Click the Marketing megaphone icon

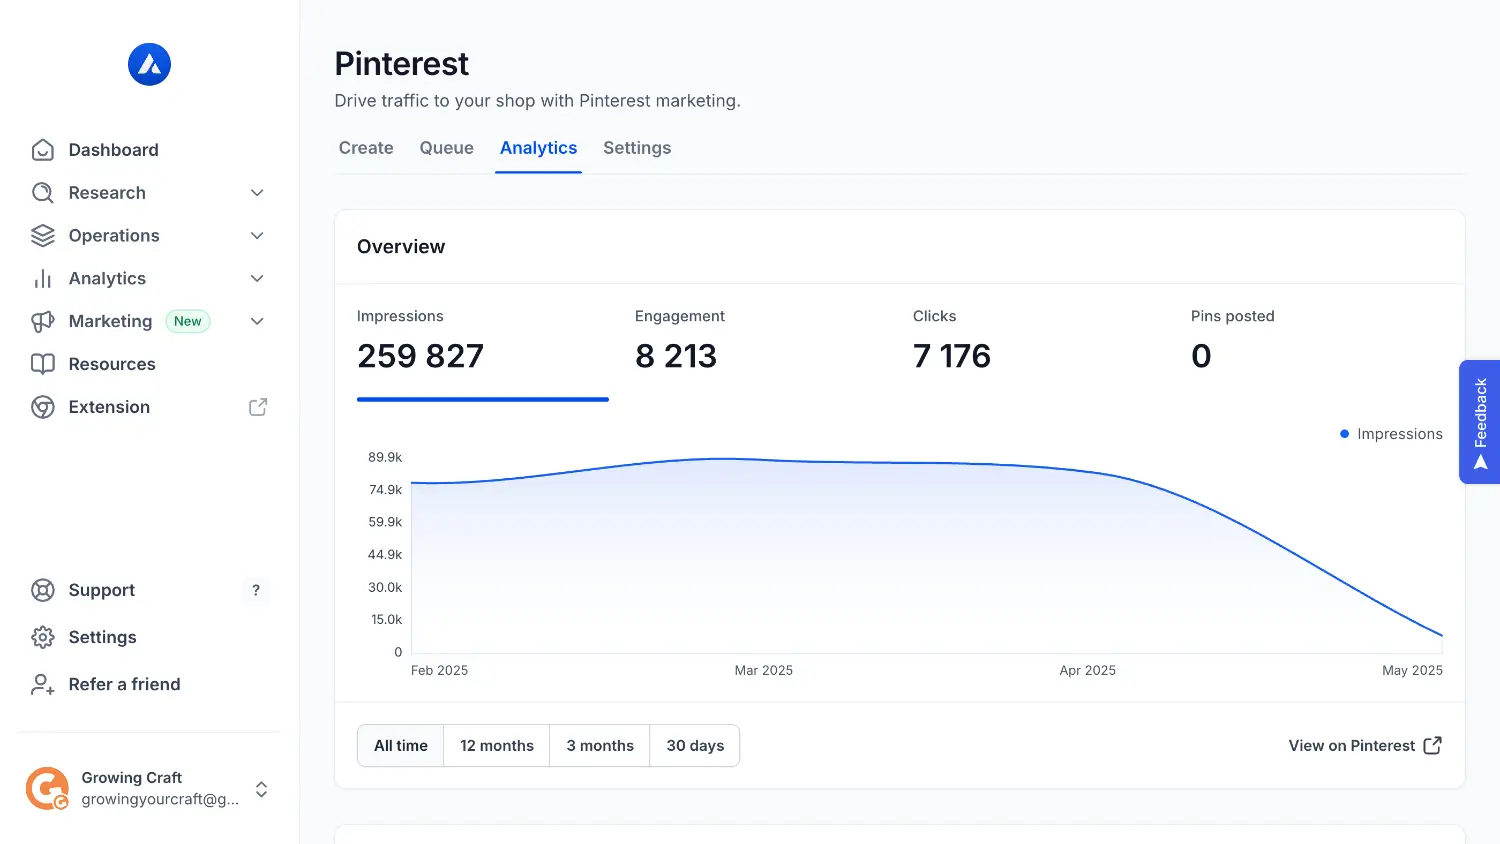[x=42, y=322]
